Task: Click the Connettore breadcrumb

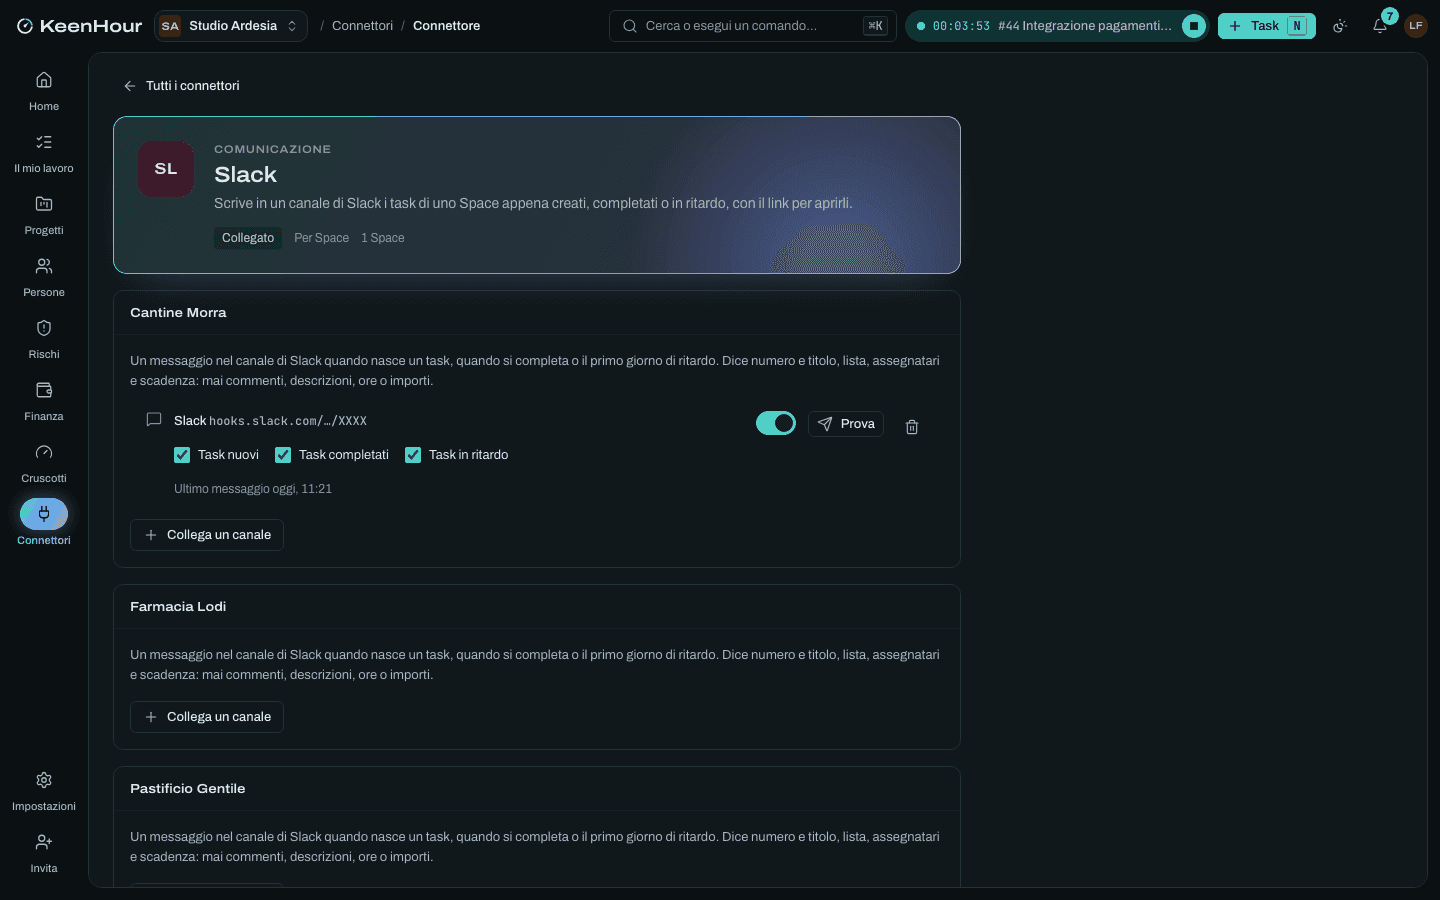Action: [x=446, y=26]
